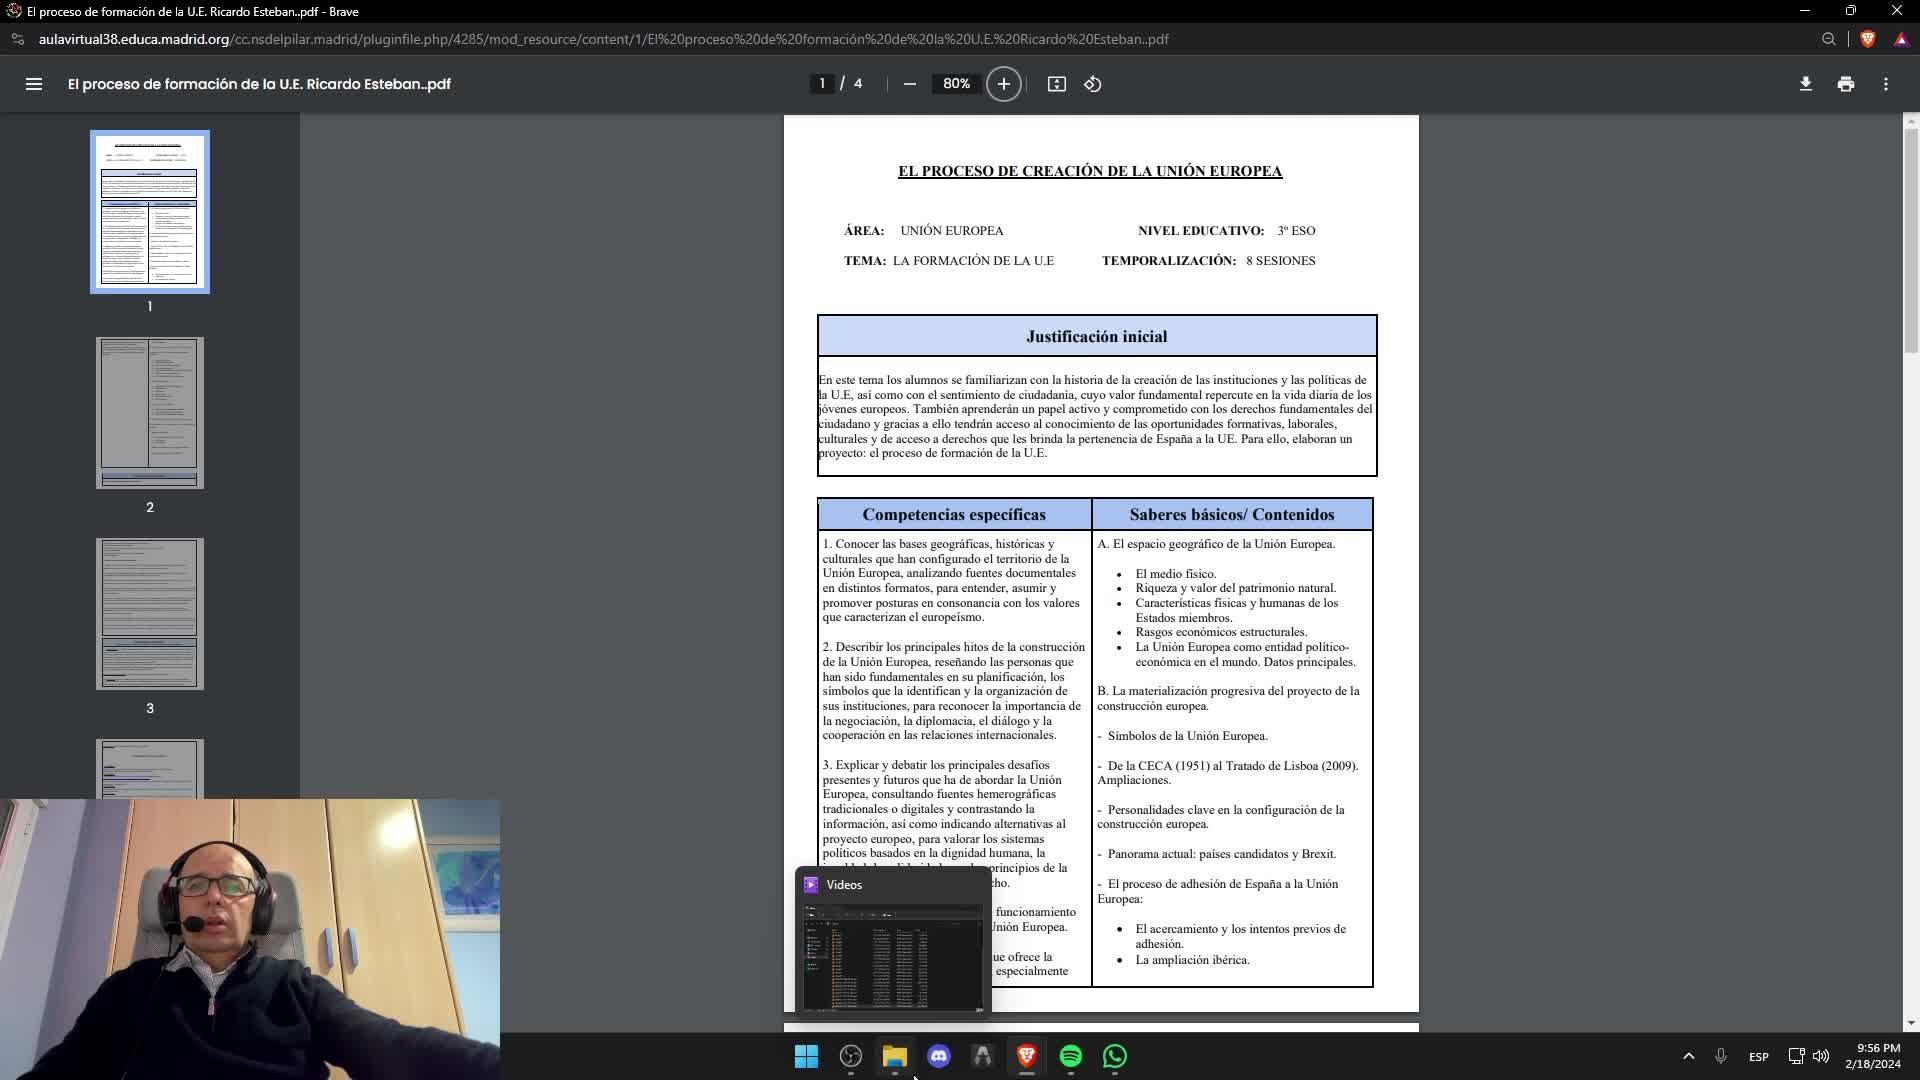This screenshot has height=1080, width=1920.
Task: Open the Spotify taskbar icon
Action: click(x=1070, y=1056)
